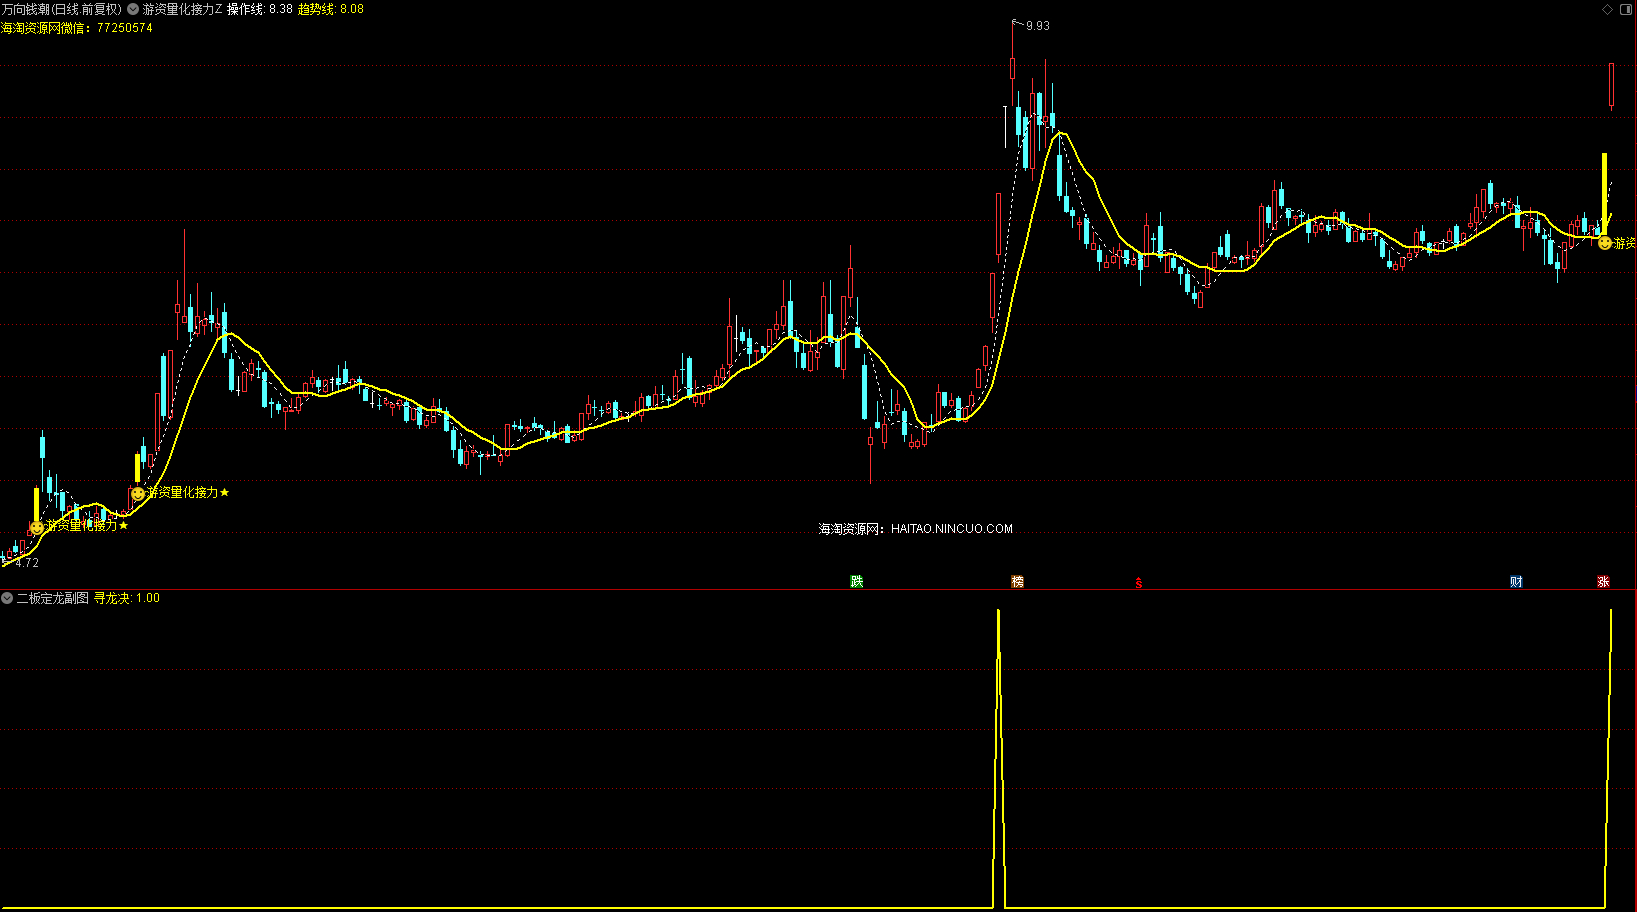The image size is (1637, 912).
Task: Open the 二板定龙副图 sub-chart dropdown arrow
Action: click(7, 598)
